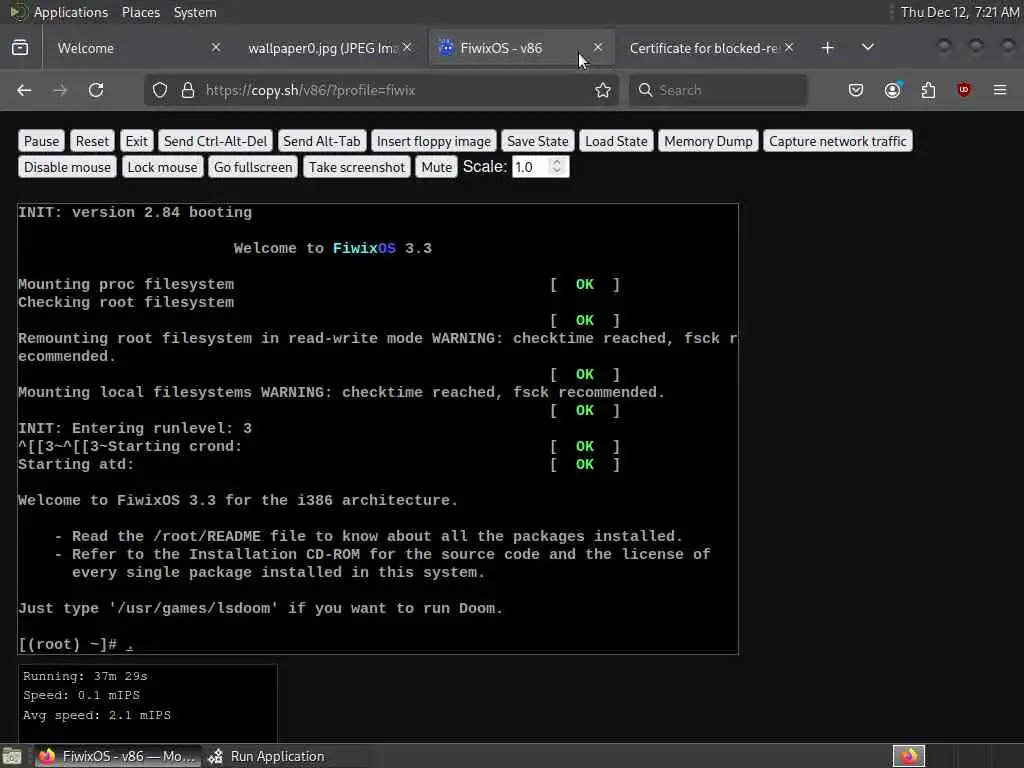Open the Firefox hamburger menu

pyautogui.click(x=1000, y=90)
